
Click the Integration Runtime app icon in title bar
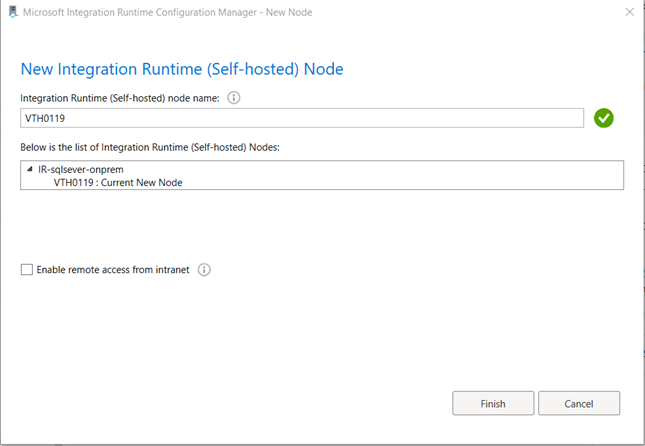click(13, 12)
